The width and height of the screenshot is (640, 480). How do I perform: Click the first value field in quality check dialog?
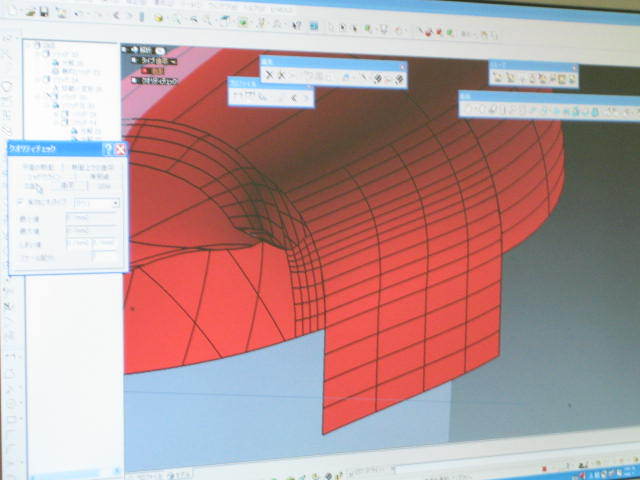click(92, 218)
